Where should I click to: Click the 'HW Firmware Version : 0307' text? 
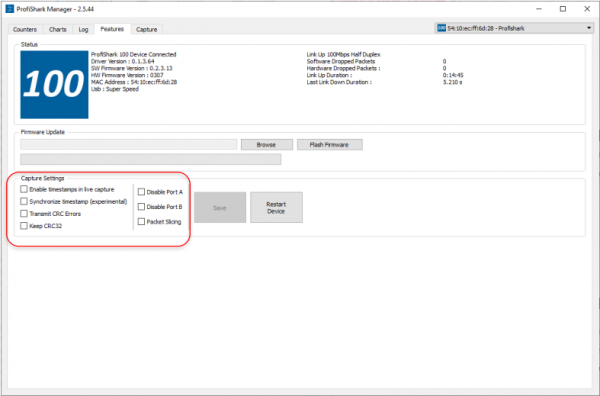[127, 75]
